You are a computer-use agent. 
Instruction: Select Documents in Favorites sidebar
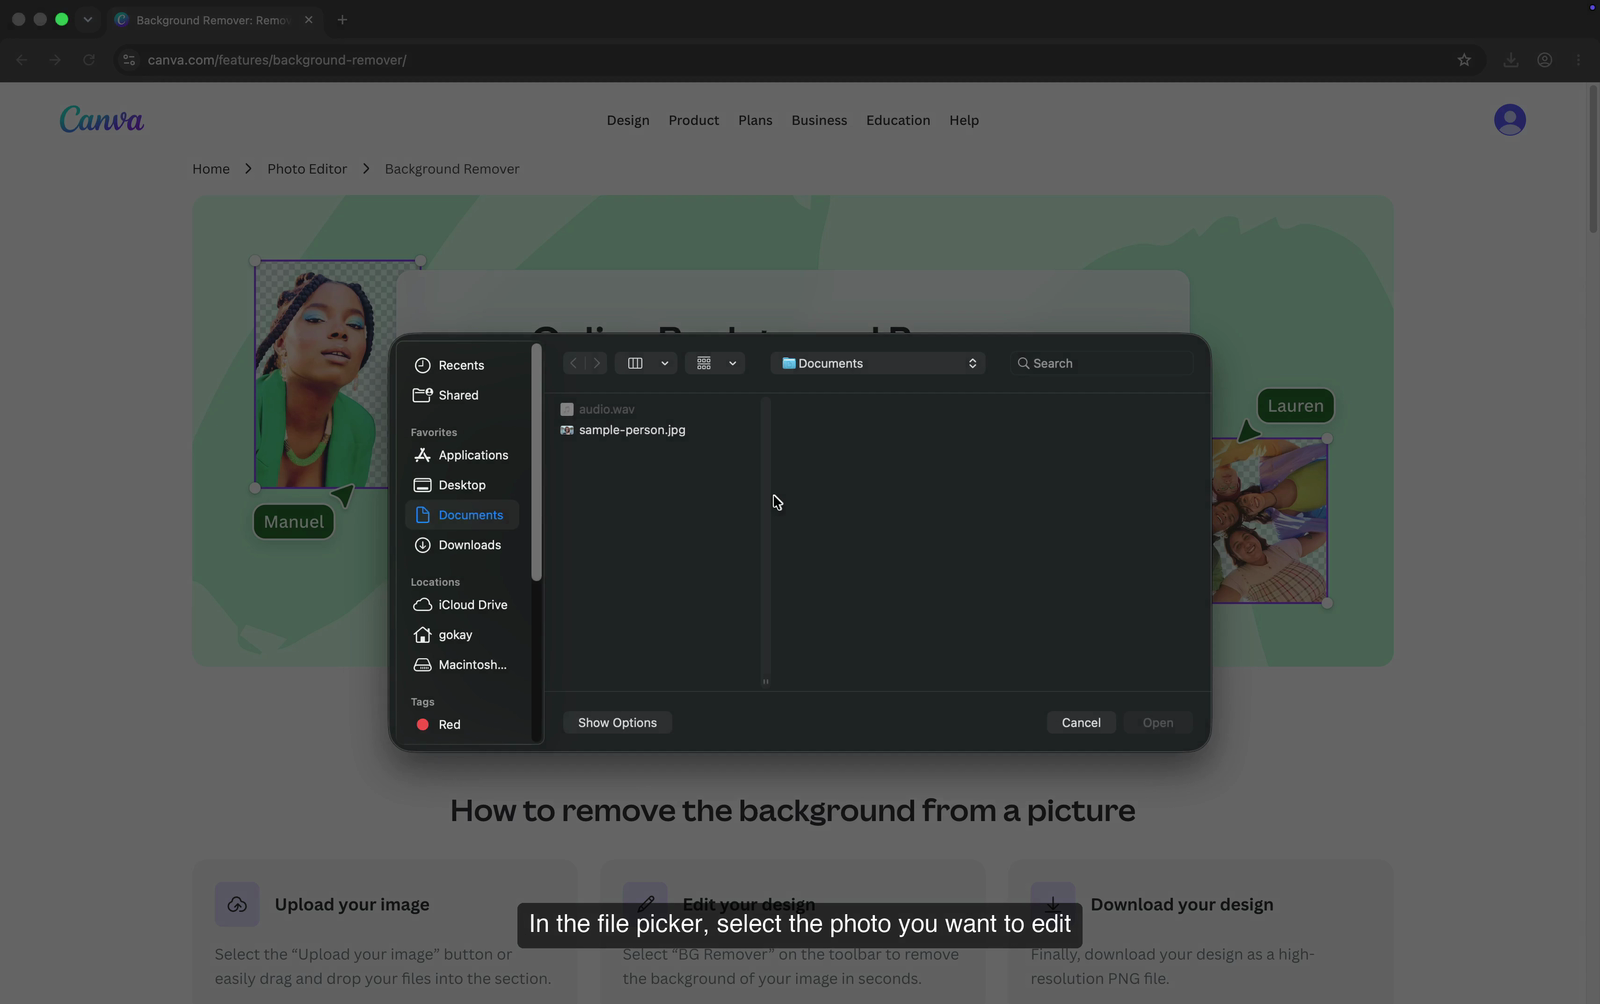click(462, 515)
